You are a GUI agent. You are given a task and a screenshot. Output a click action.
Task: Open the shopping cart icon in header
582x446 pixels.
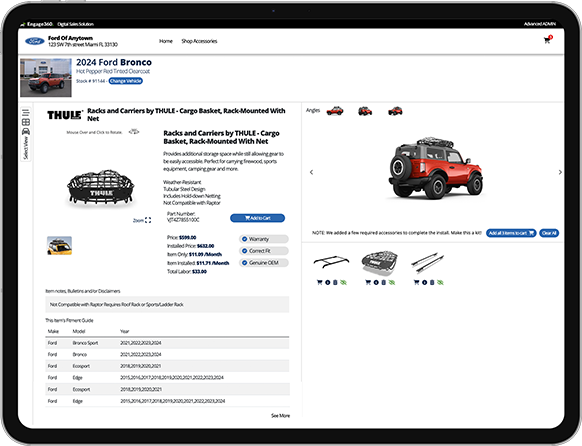tap(547, 40)
